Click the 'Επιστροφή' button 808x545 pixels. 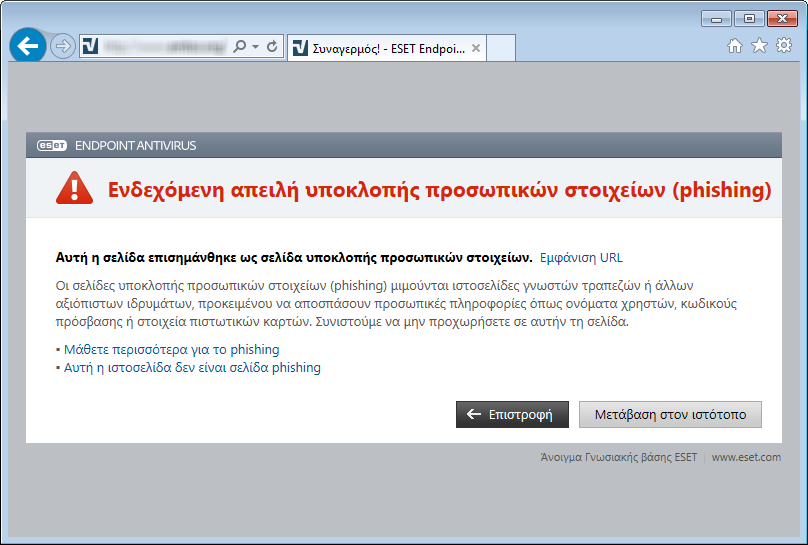[512, 415]
